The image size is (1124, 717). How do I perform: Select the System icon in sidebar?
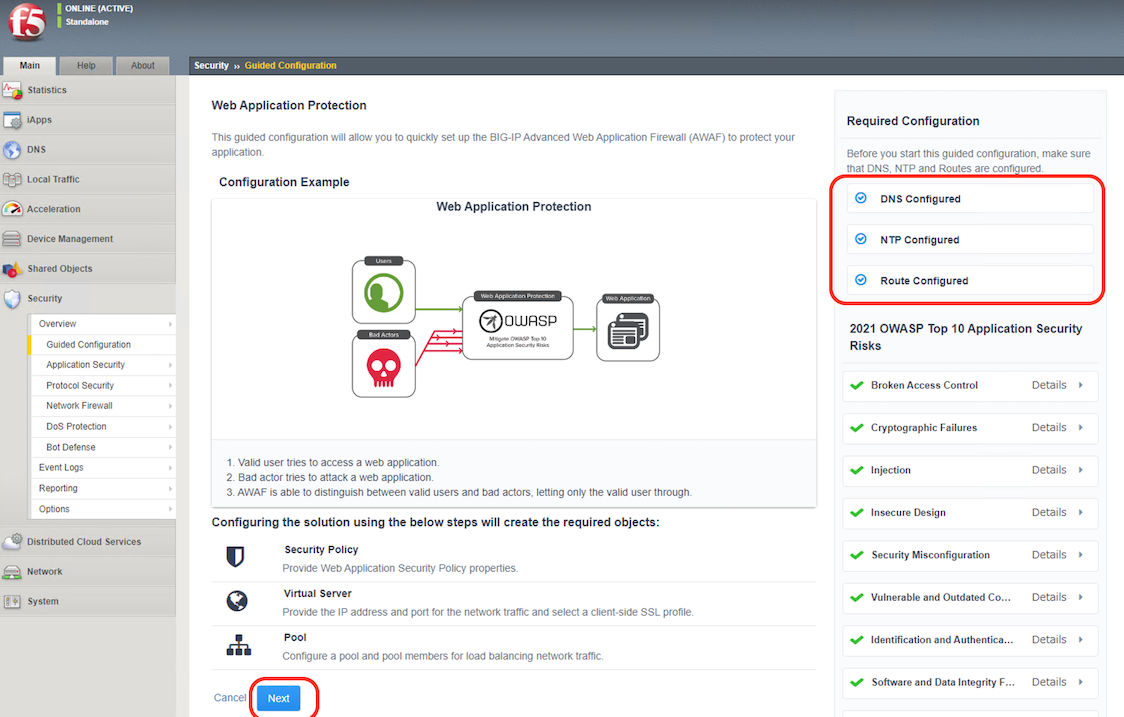12,602
